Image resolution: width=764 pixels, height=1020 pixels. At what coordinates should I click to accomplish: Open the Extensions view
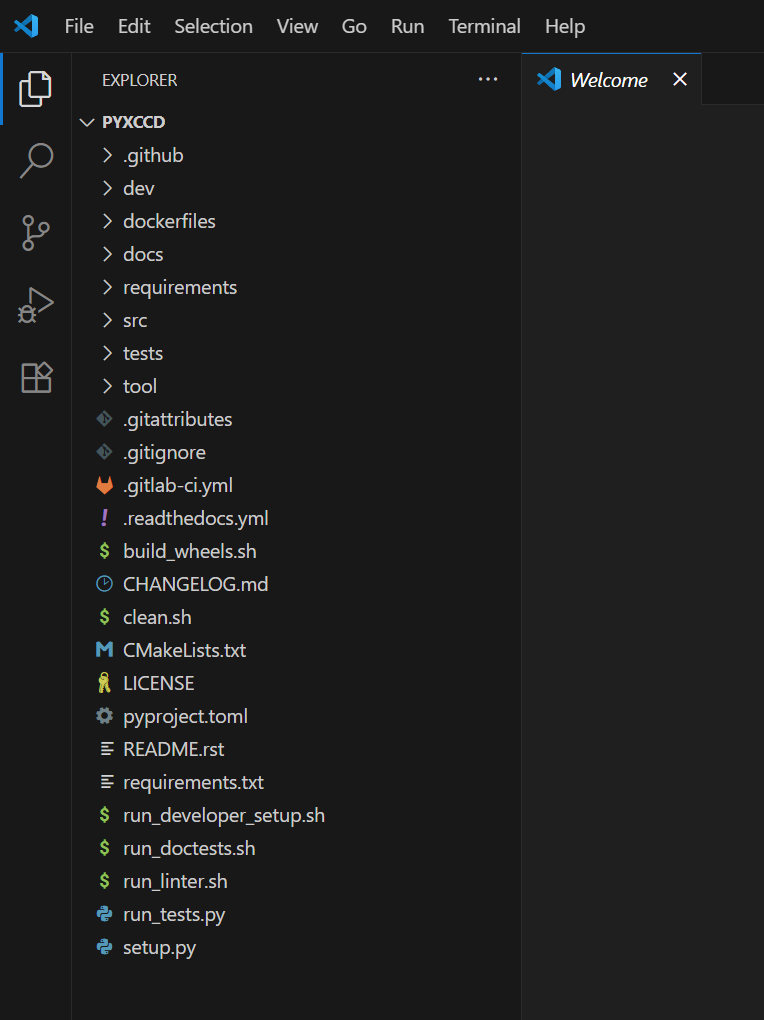point(36,378)
